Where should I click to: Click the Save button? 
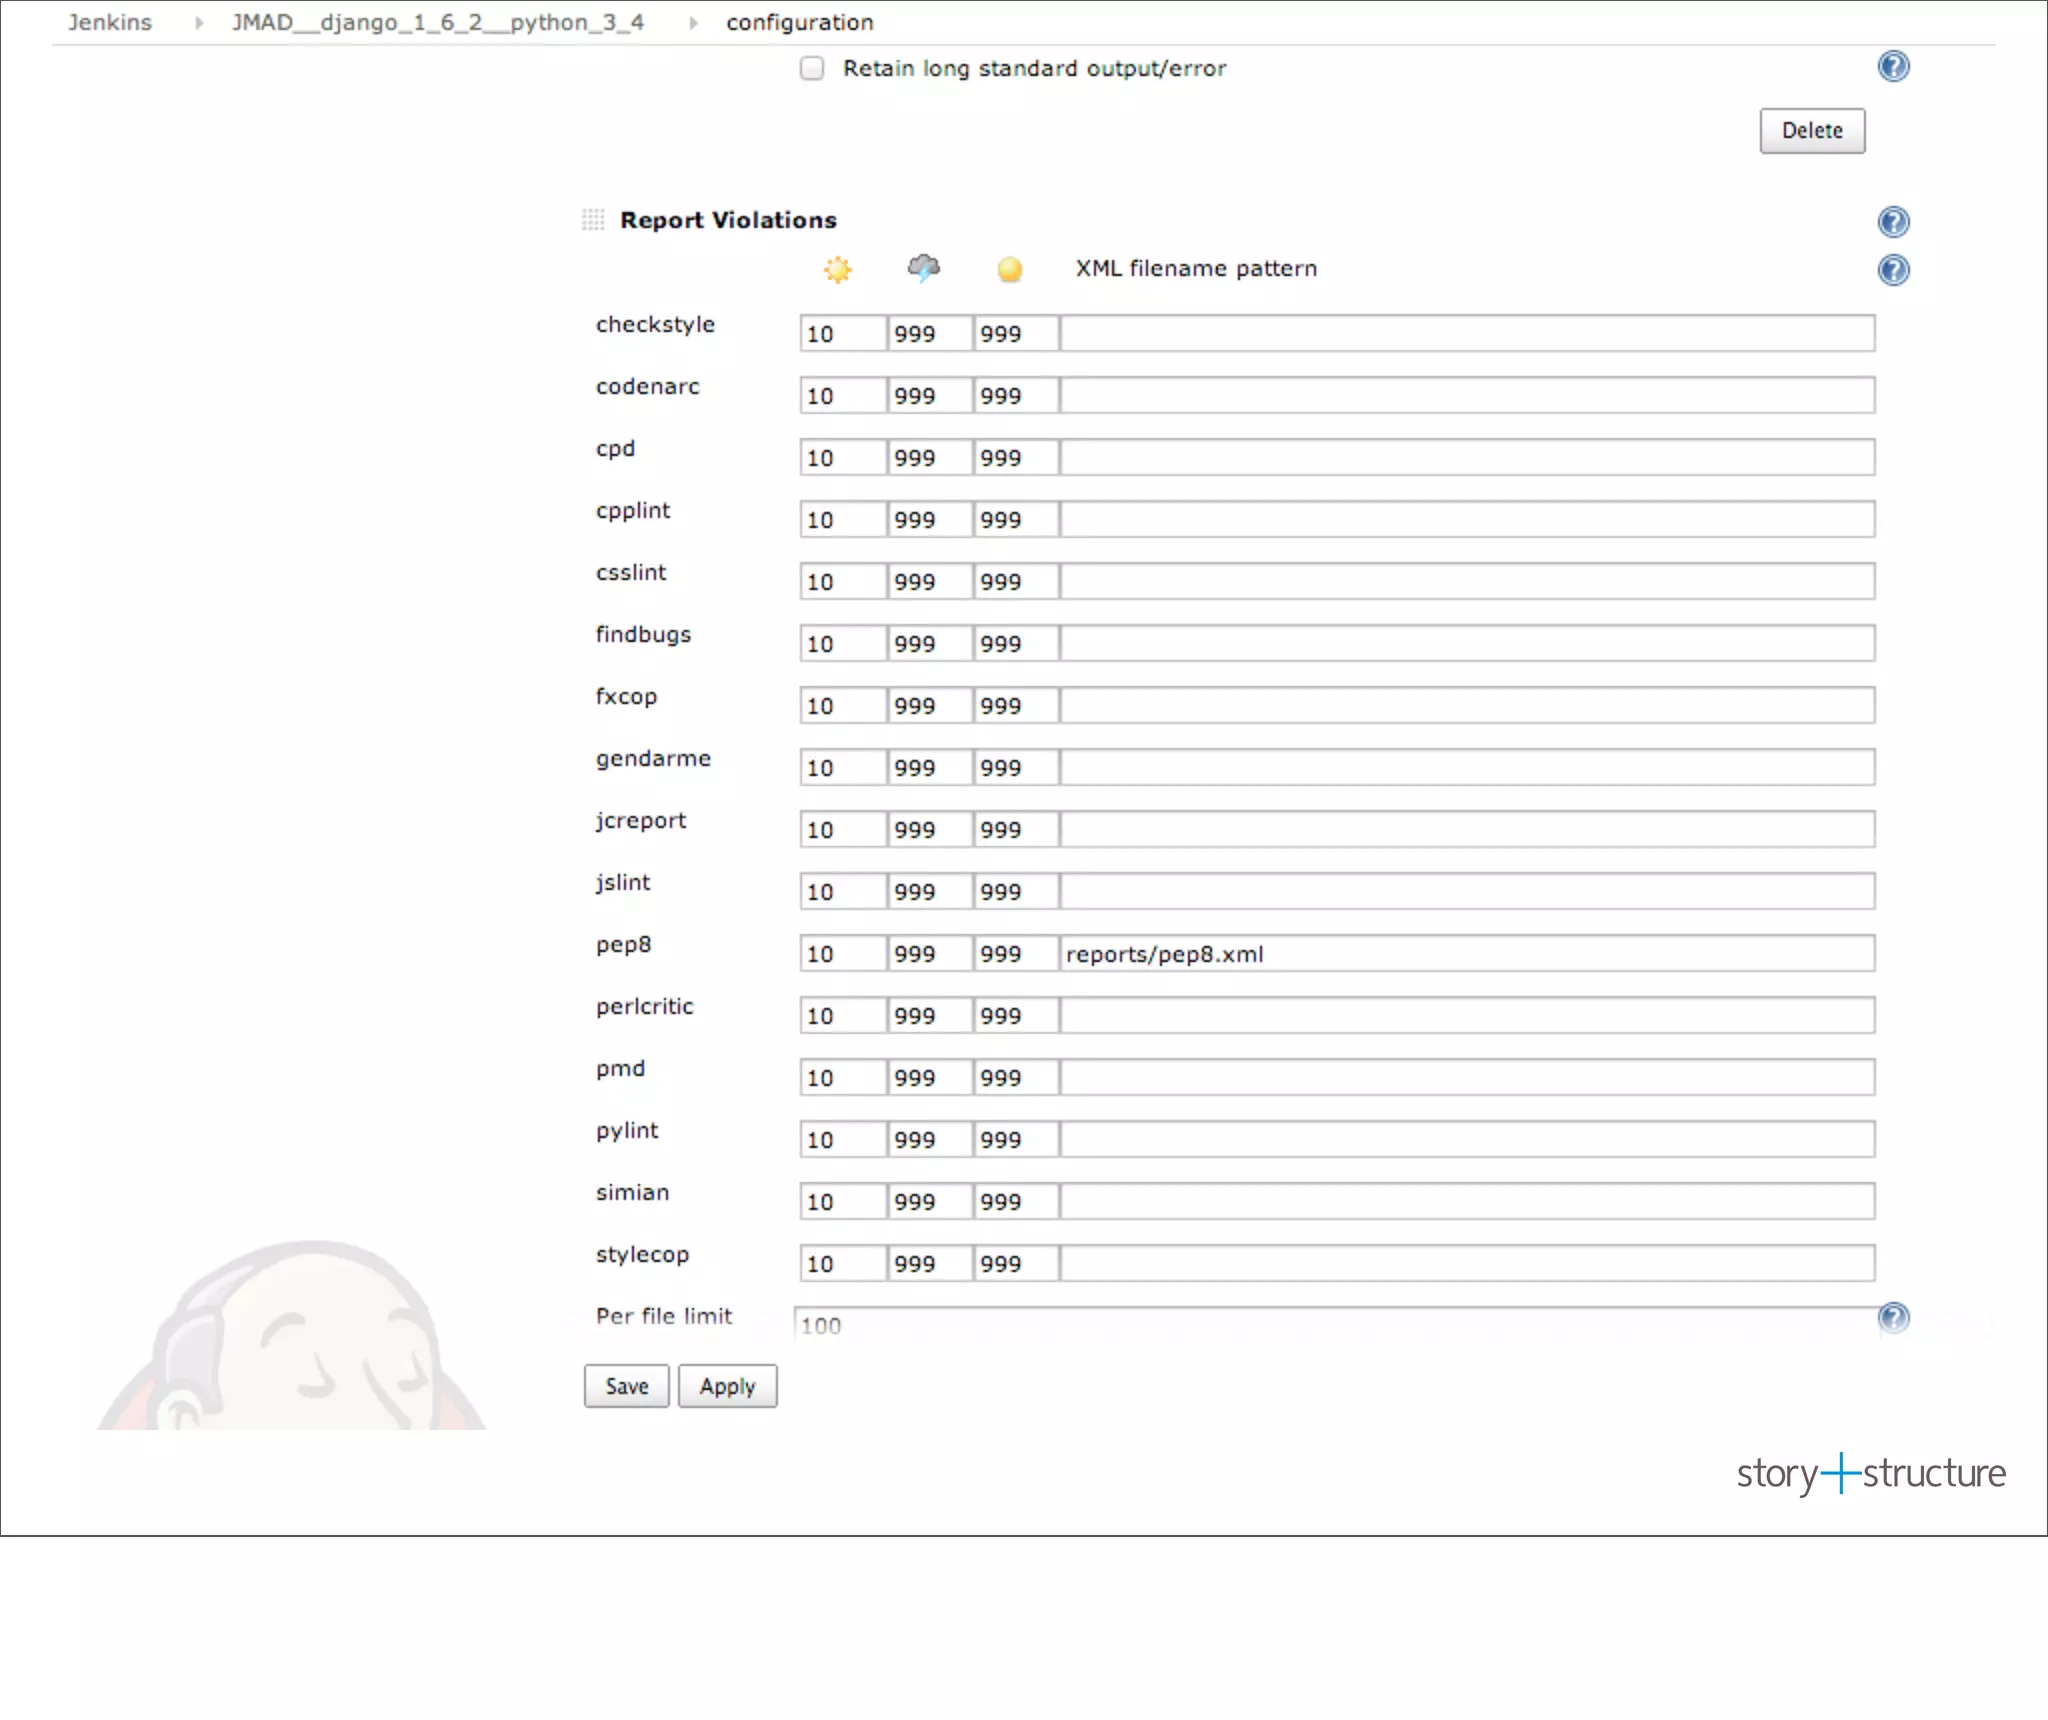[x=627, y=1386]
